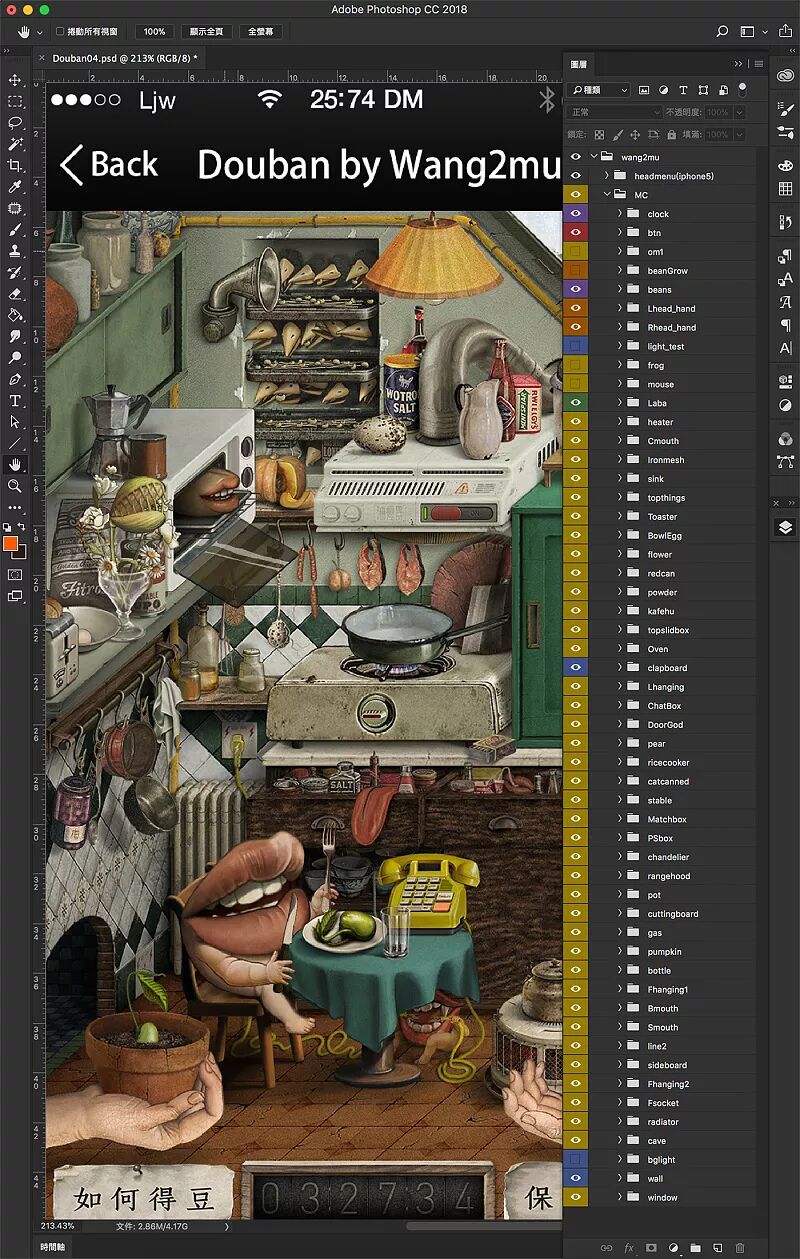Expand the frog group
800x1259 pixels.
[x=620, y=365]
